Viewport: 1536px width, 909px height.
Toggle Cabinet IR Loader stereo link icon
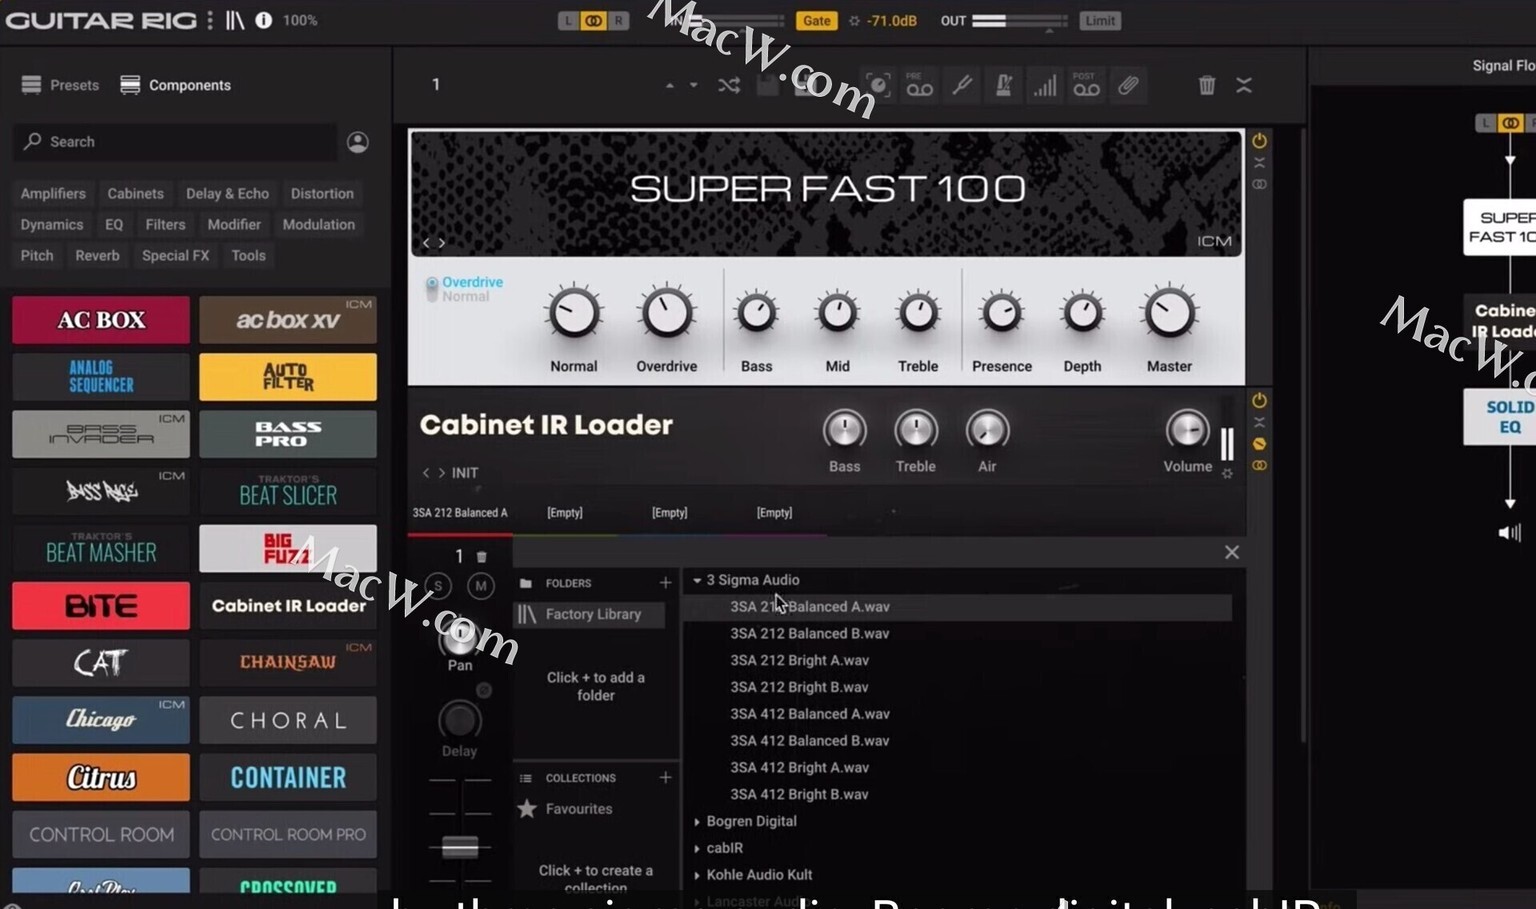(1259, 465)
